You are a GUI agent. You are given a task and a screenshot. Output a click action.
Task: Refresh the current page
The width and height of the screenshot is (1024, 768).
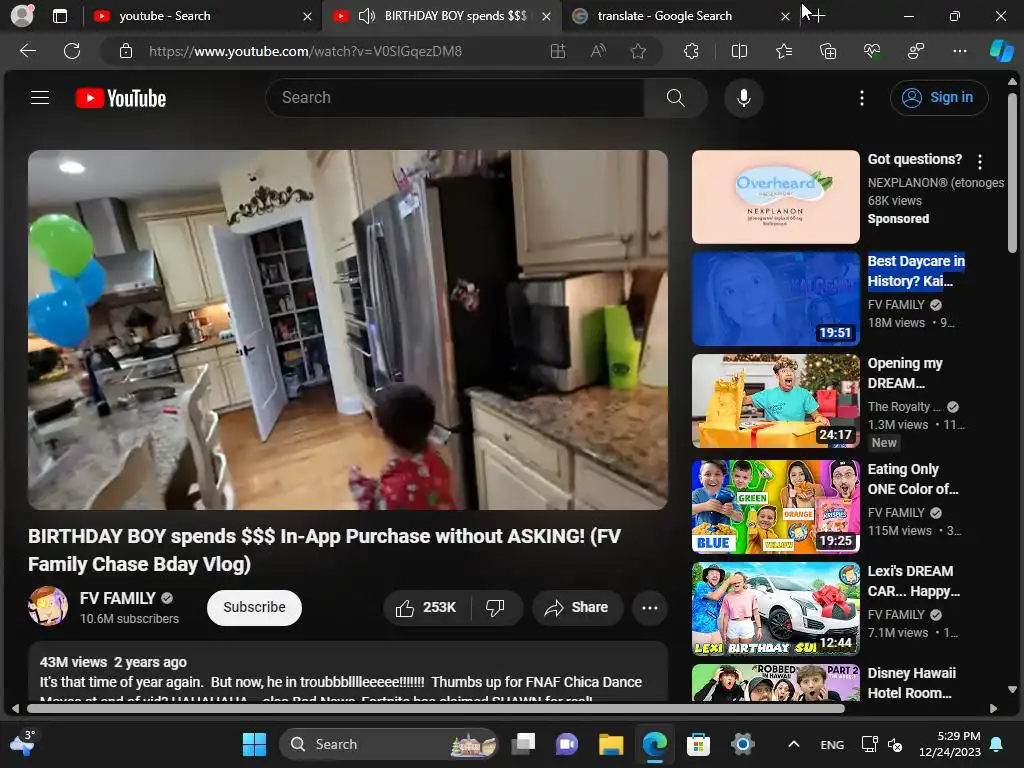tap(72, 51)
